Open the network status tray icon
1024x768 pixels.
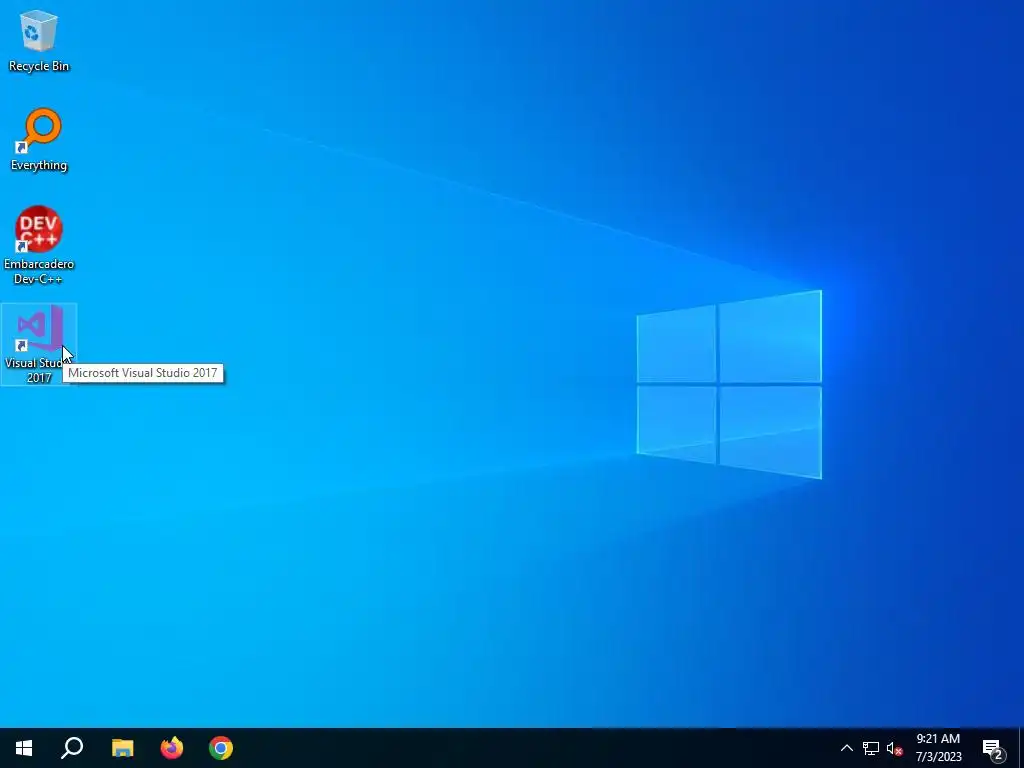click(x=871, y=748)
